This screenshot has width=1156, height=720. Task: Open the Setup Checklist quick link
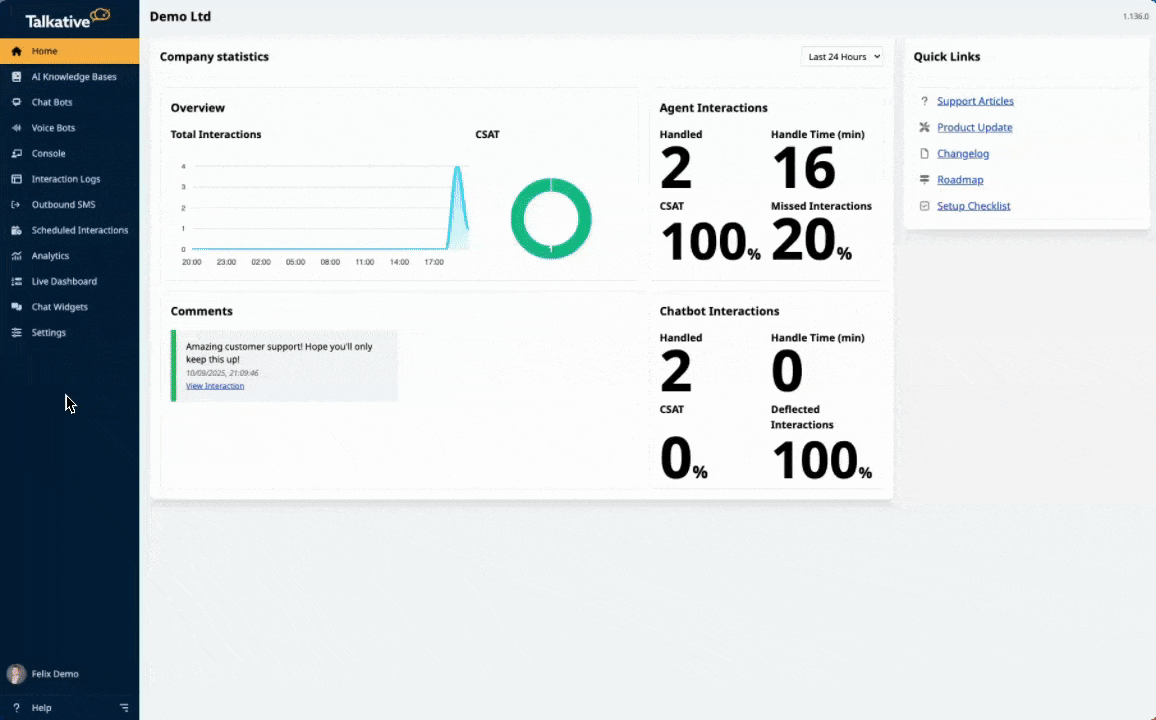pyautogui.click(x=973, y=206)
